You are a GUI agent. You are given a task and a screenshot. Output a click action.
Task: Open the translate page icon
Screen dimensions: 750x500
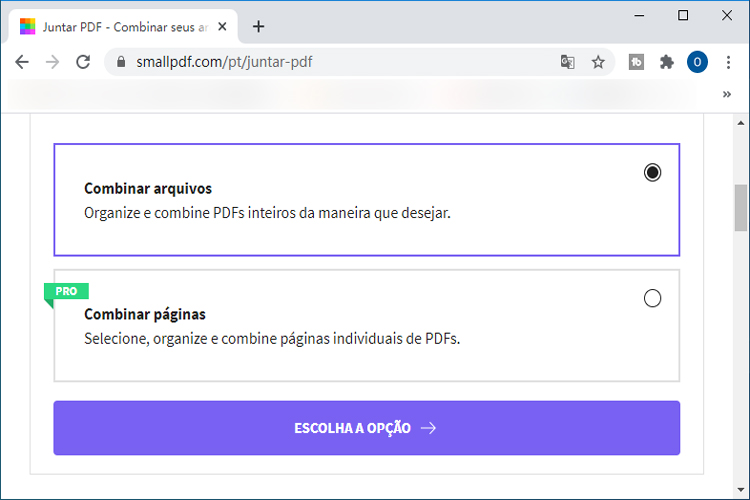click(567, 62)
